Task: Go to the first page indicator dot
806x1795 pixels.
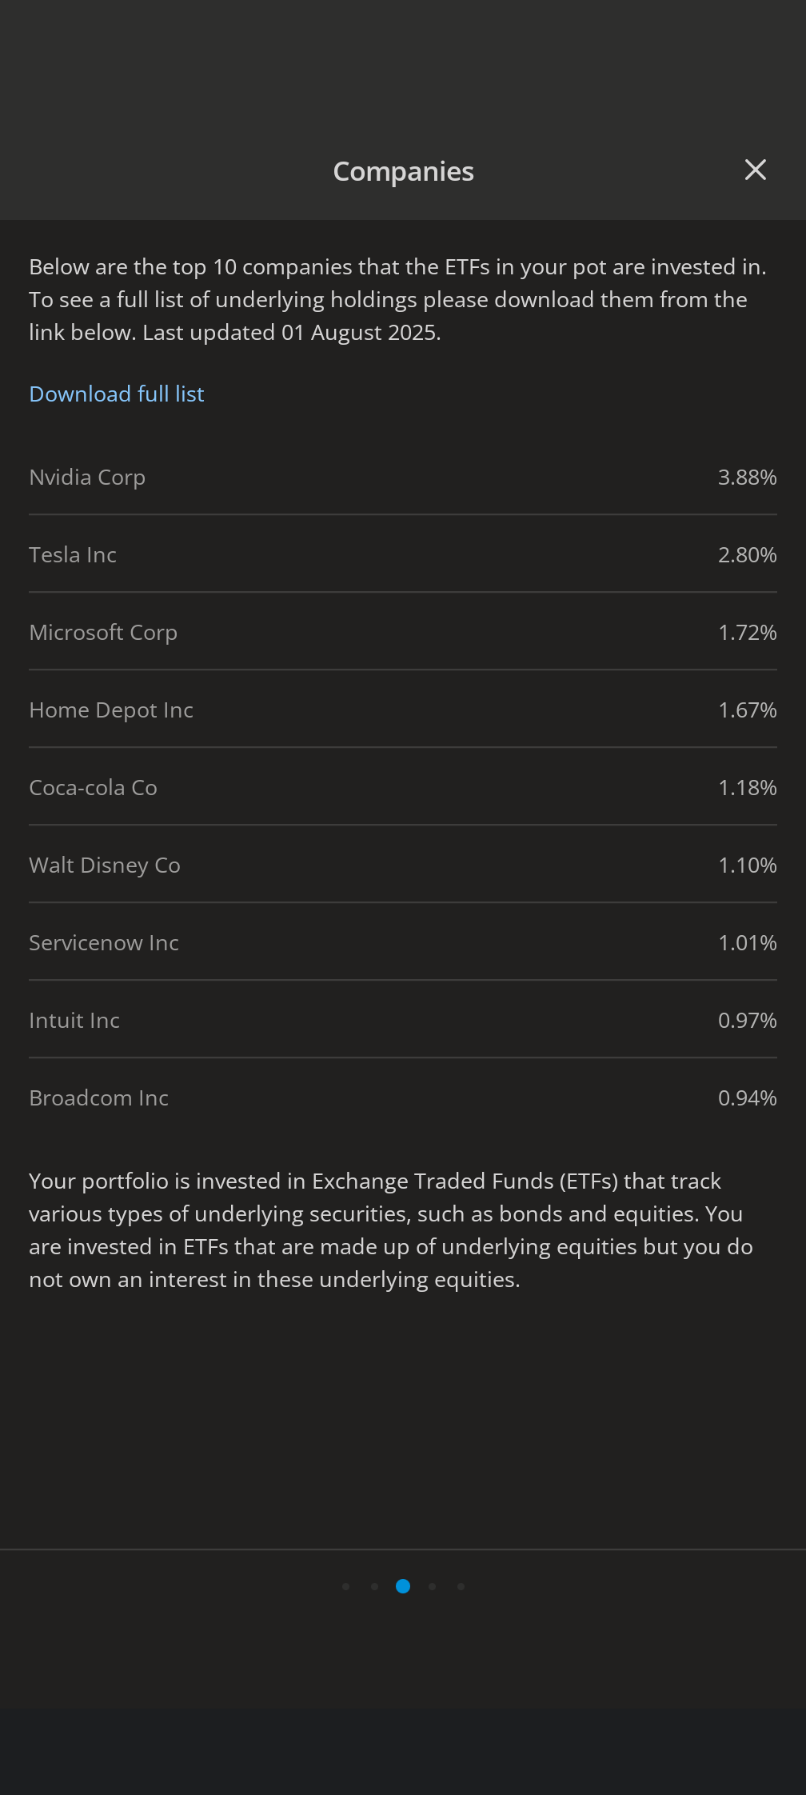Action: coord(346,1586)
